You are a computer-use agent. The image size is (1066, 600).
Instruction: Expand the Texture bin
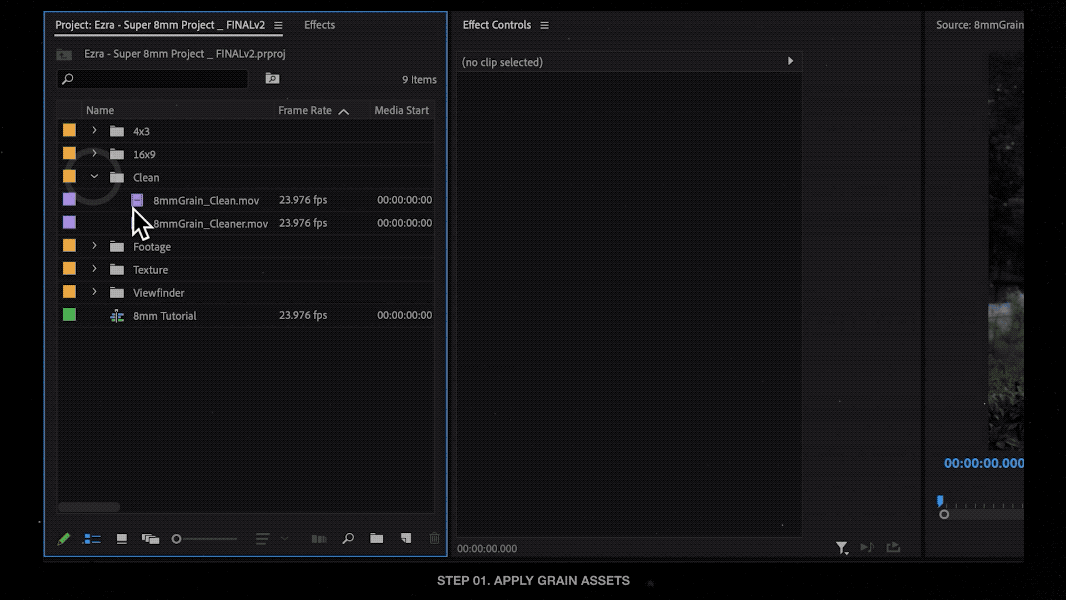94,269
